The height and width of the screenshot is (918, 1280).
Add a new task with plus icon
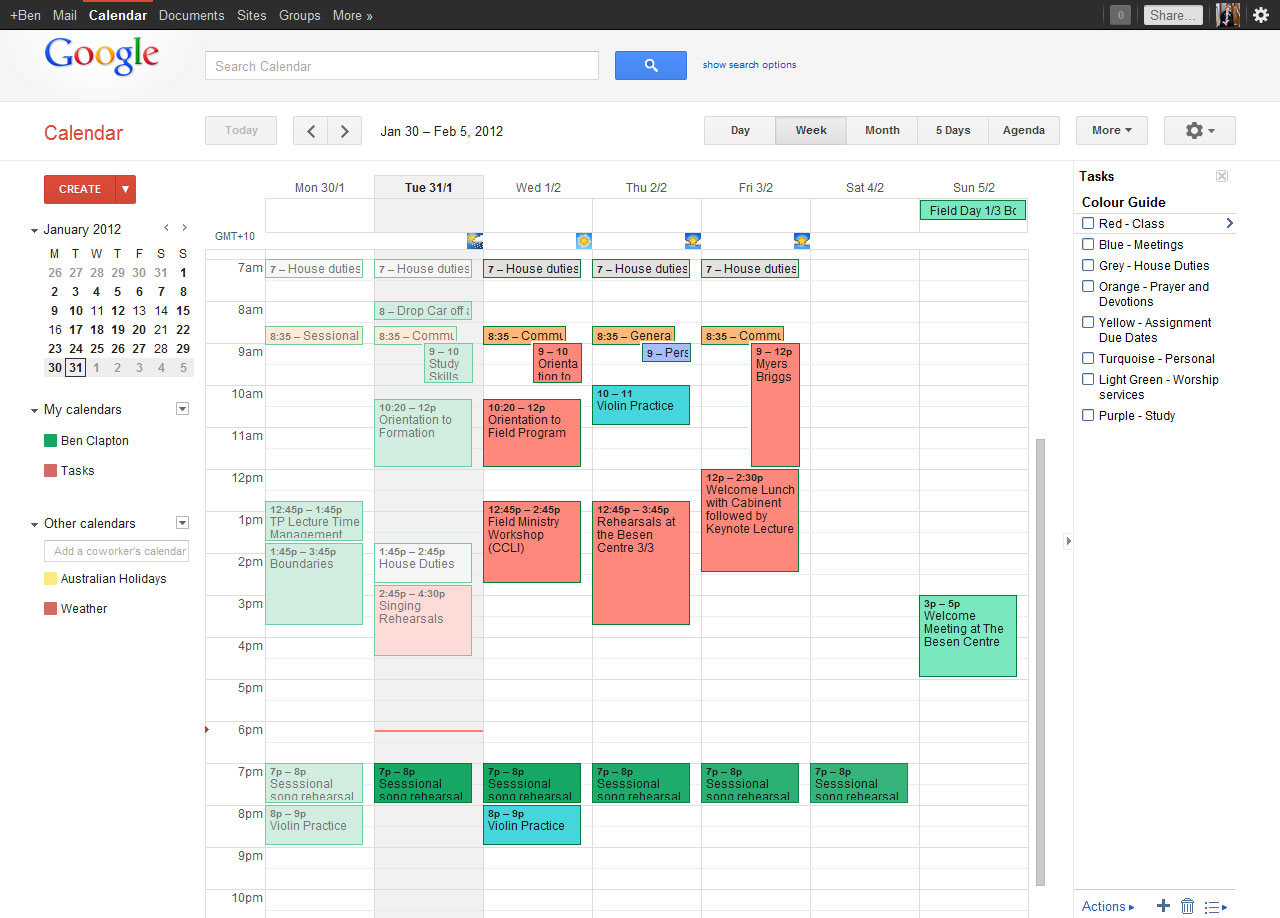(x=1163, y=906)
